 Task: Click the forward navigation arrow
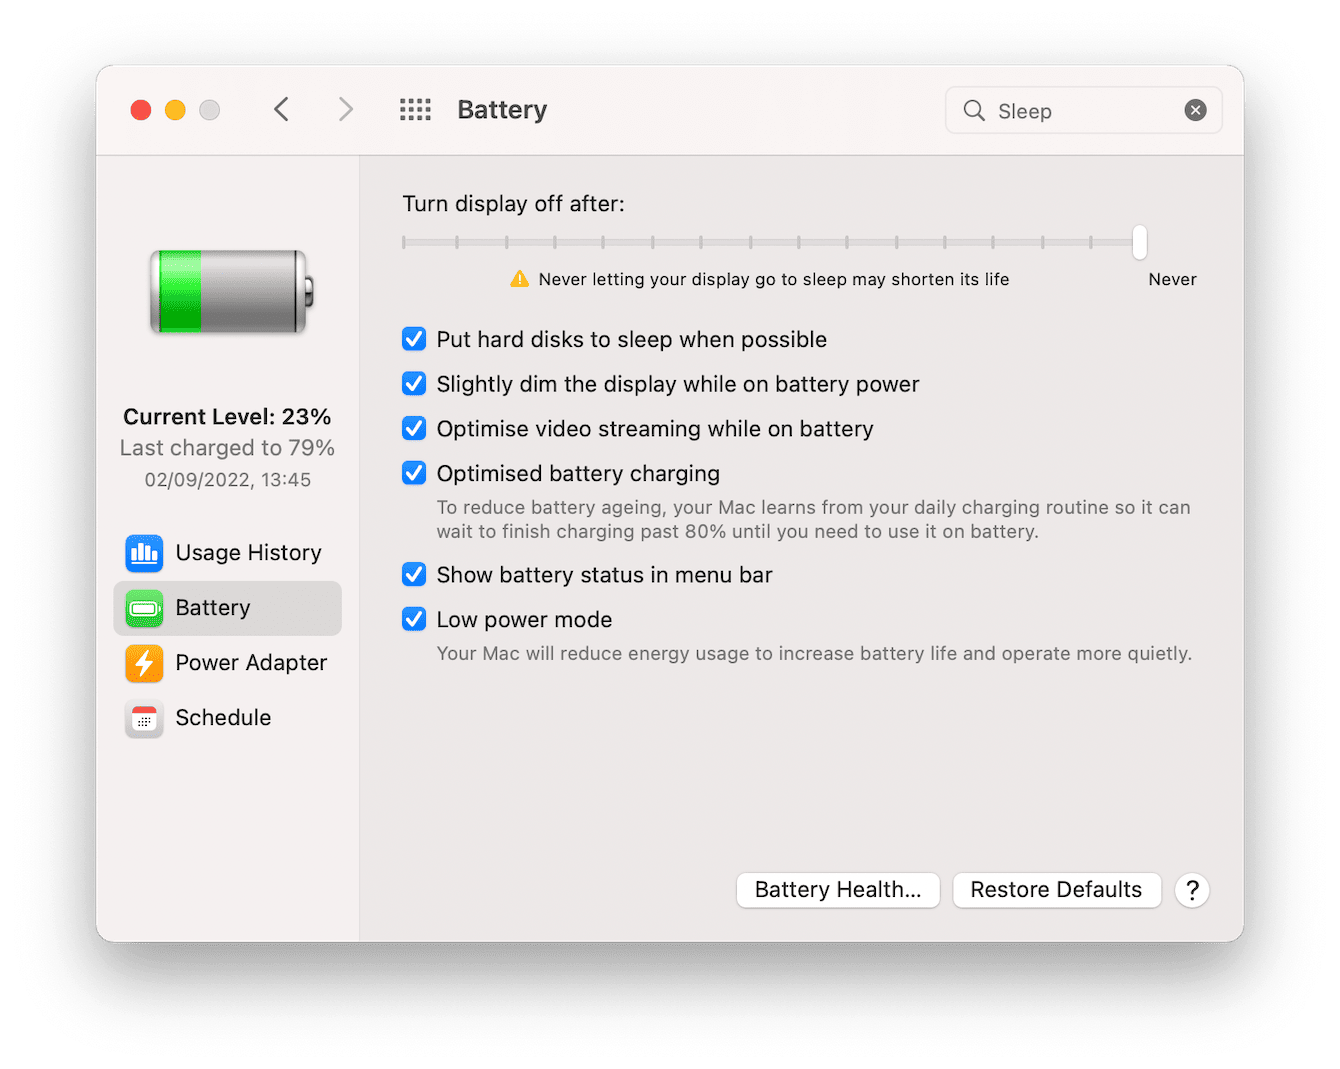click(x=345, y=109)
